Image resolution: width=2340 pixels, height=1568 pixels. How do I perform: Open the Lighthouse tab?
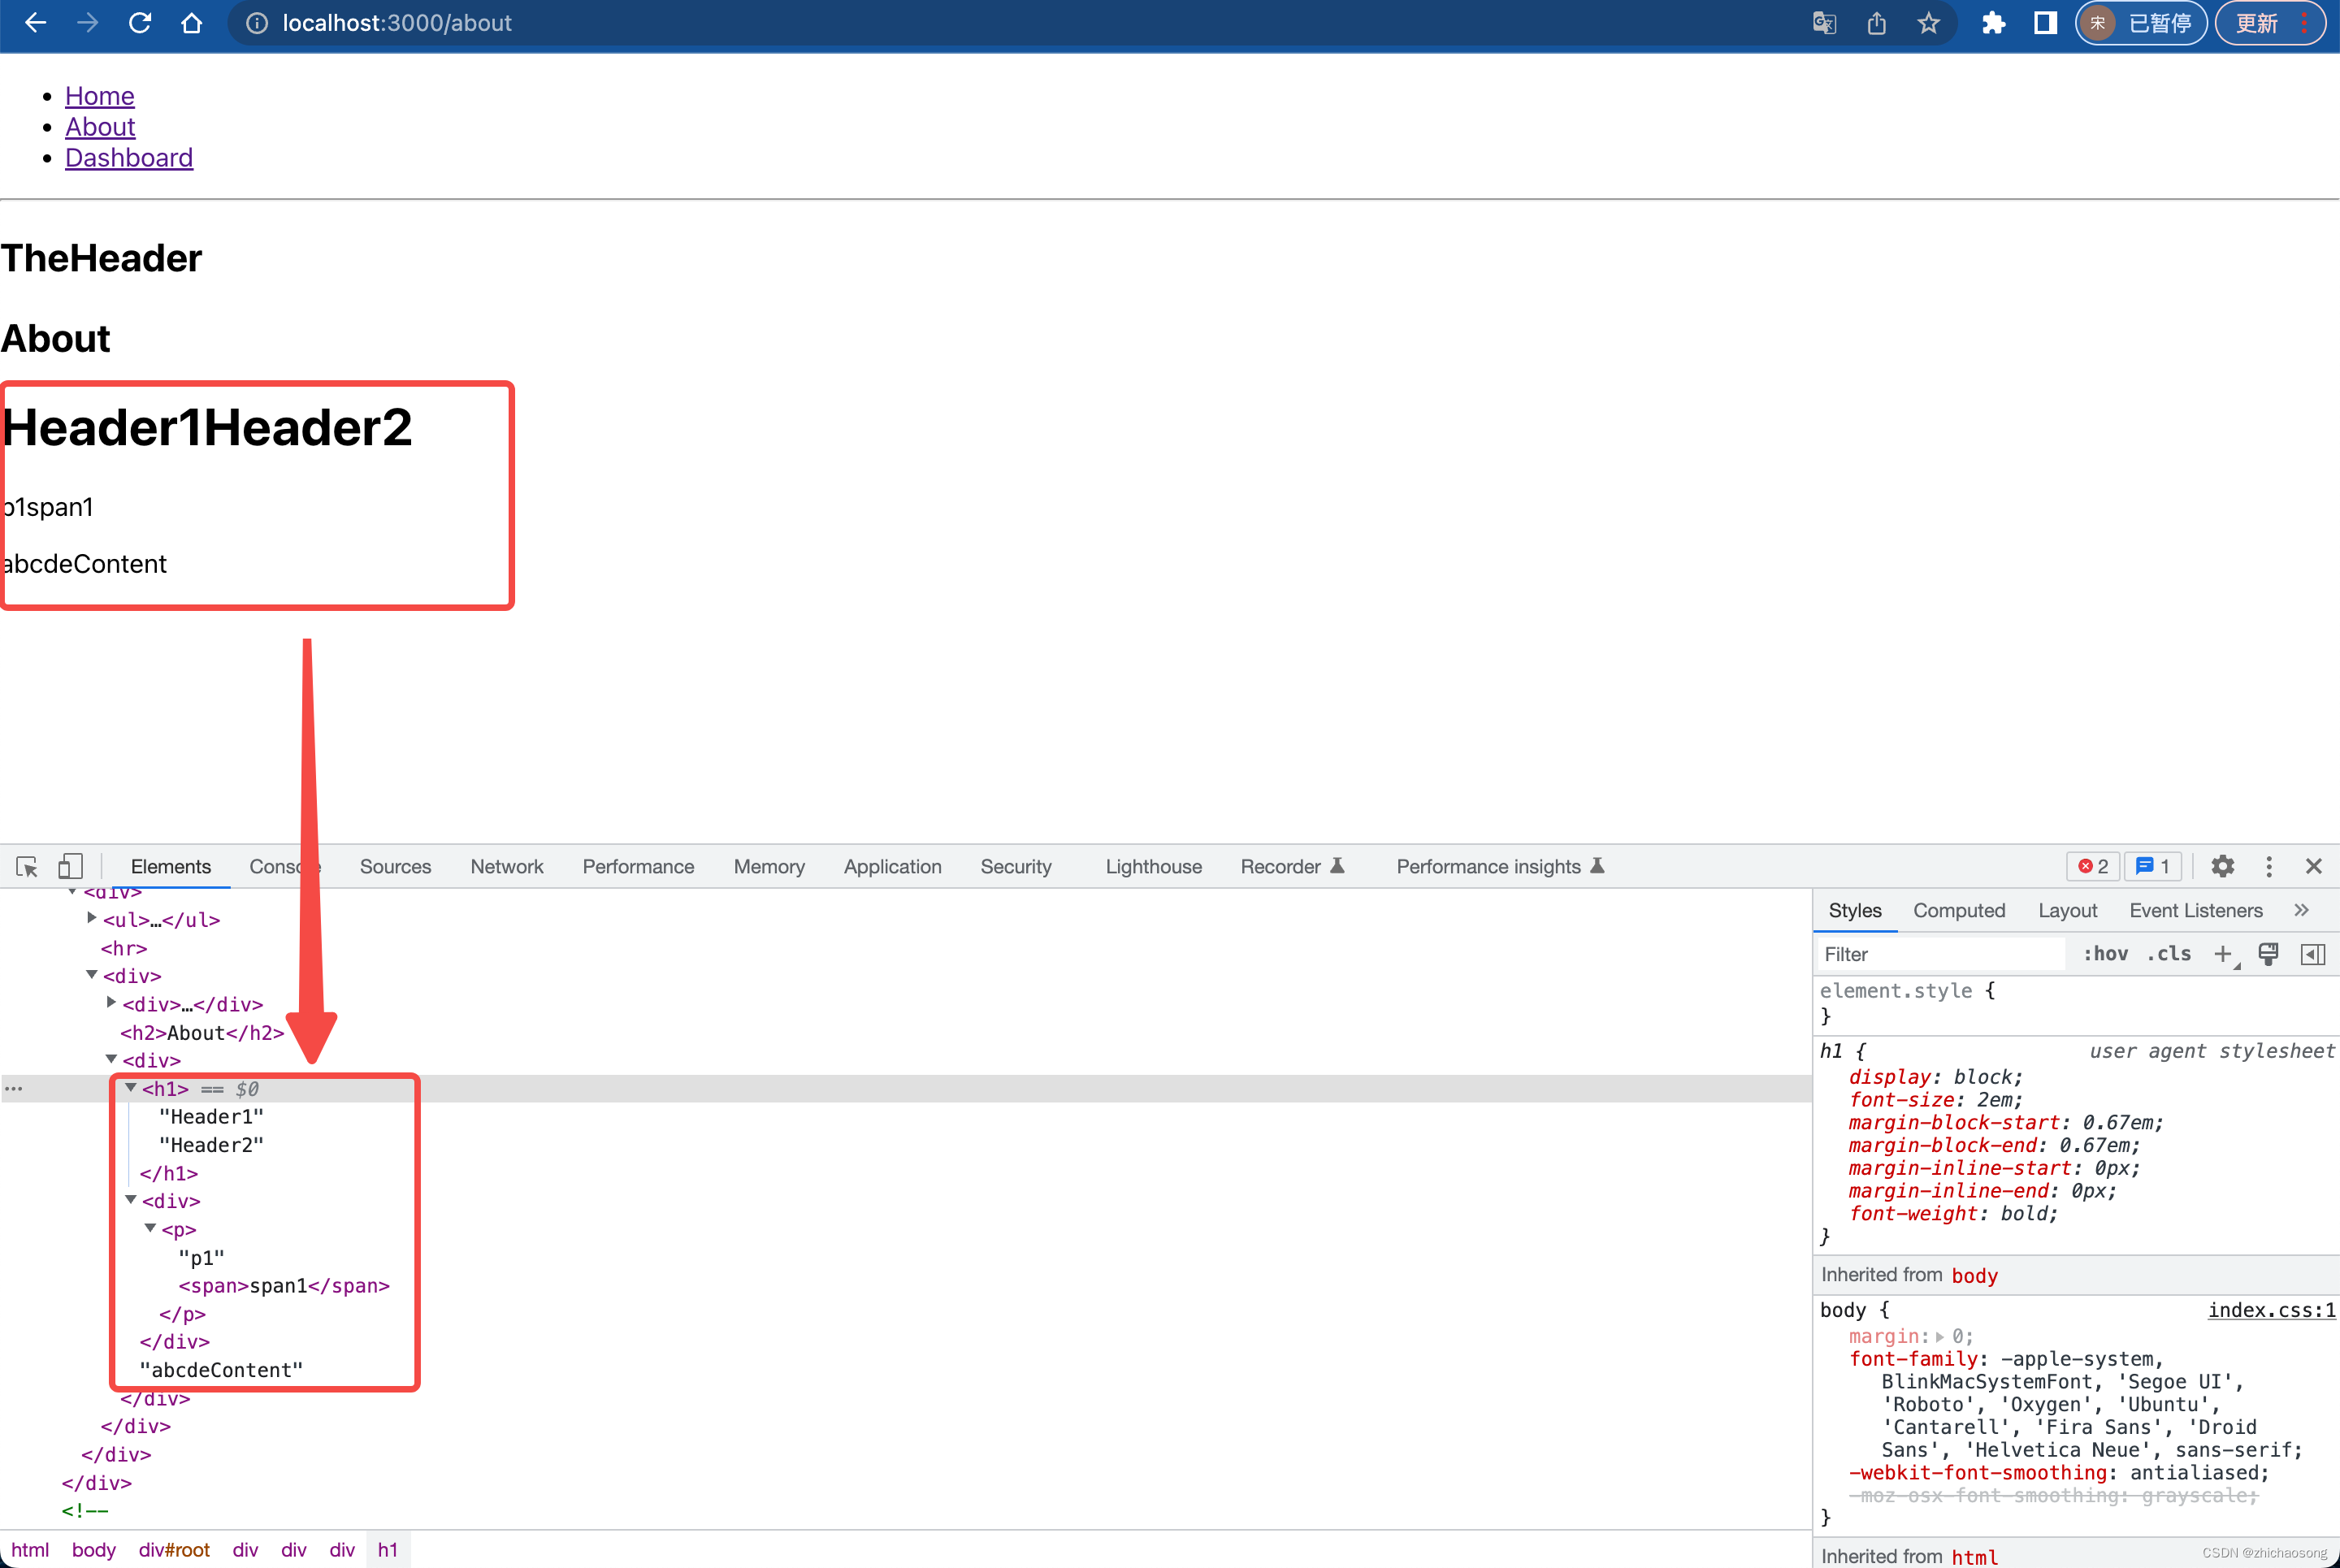coord(1153,866)
